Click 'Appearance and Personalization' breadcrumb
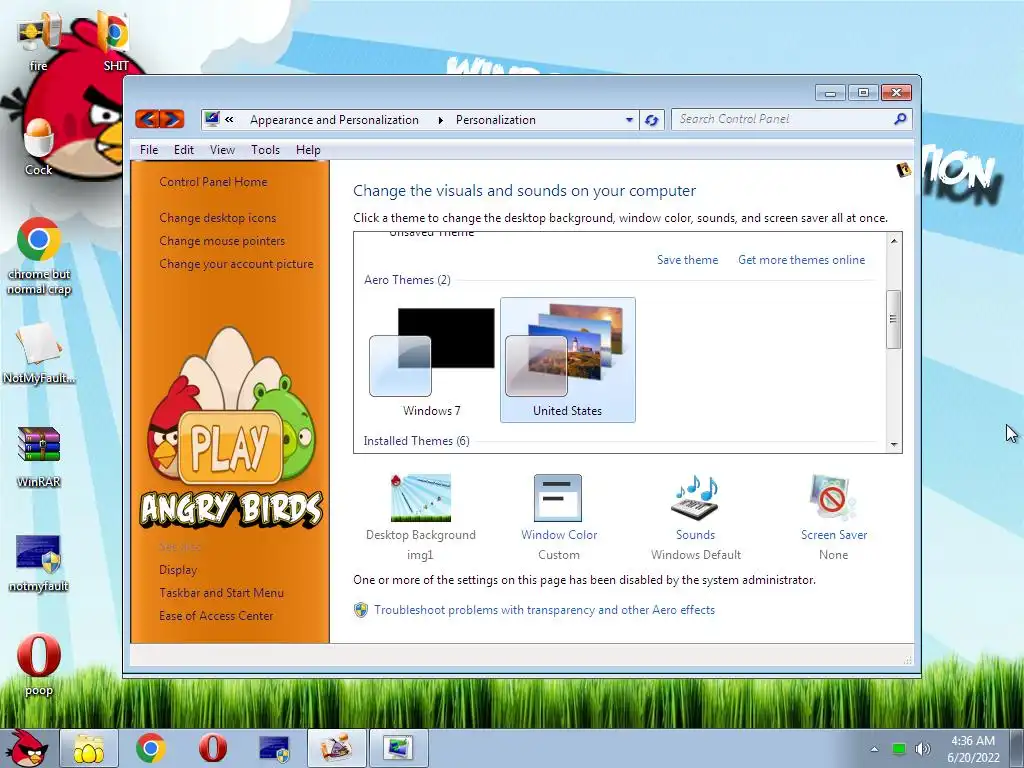Viewport: 1024px width, 768px height. pyautogui.click(x=334, y=120)
